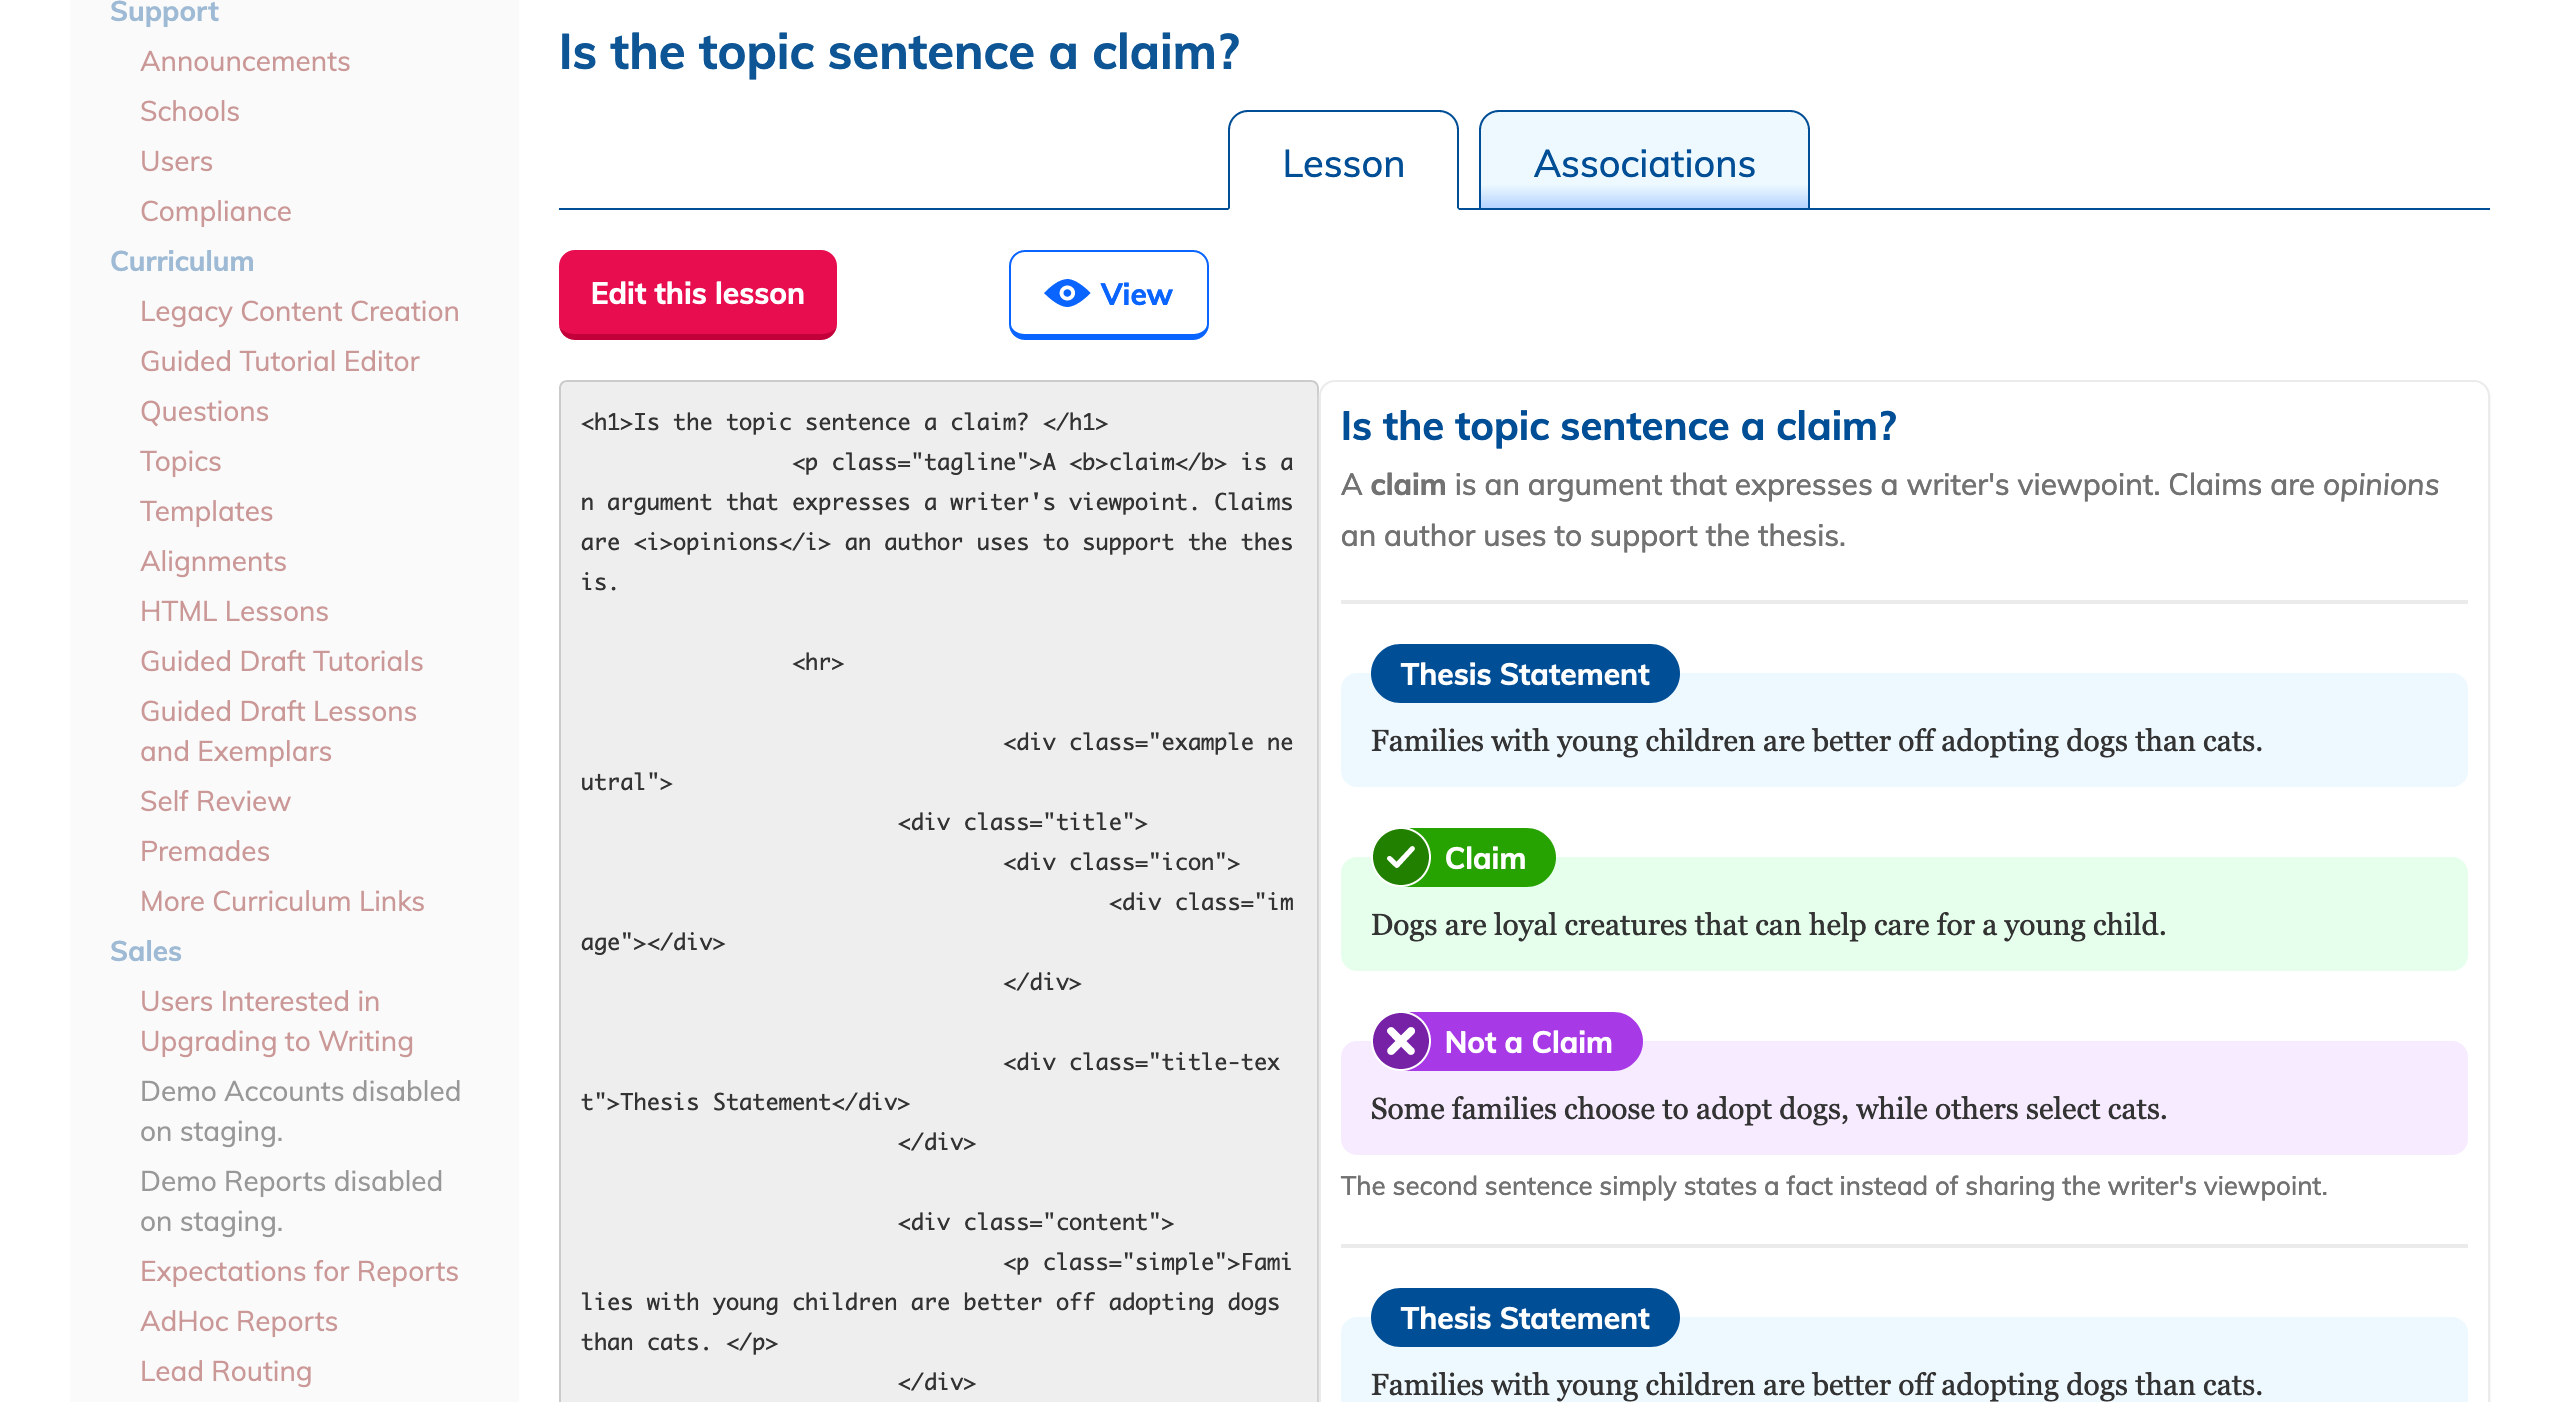Open More Curriculum Links

(282, 902)
